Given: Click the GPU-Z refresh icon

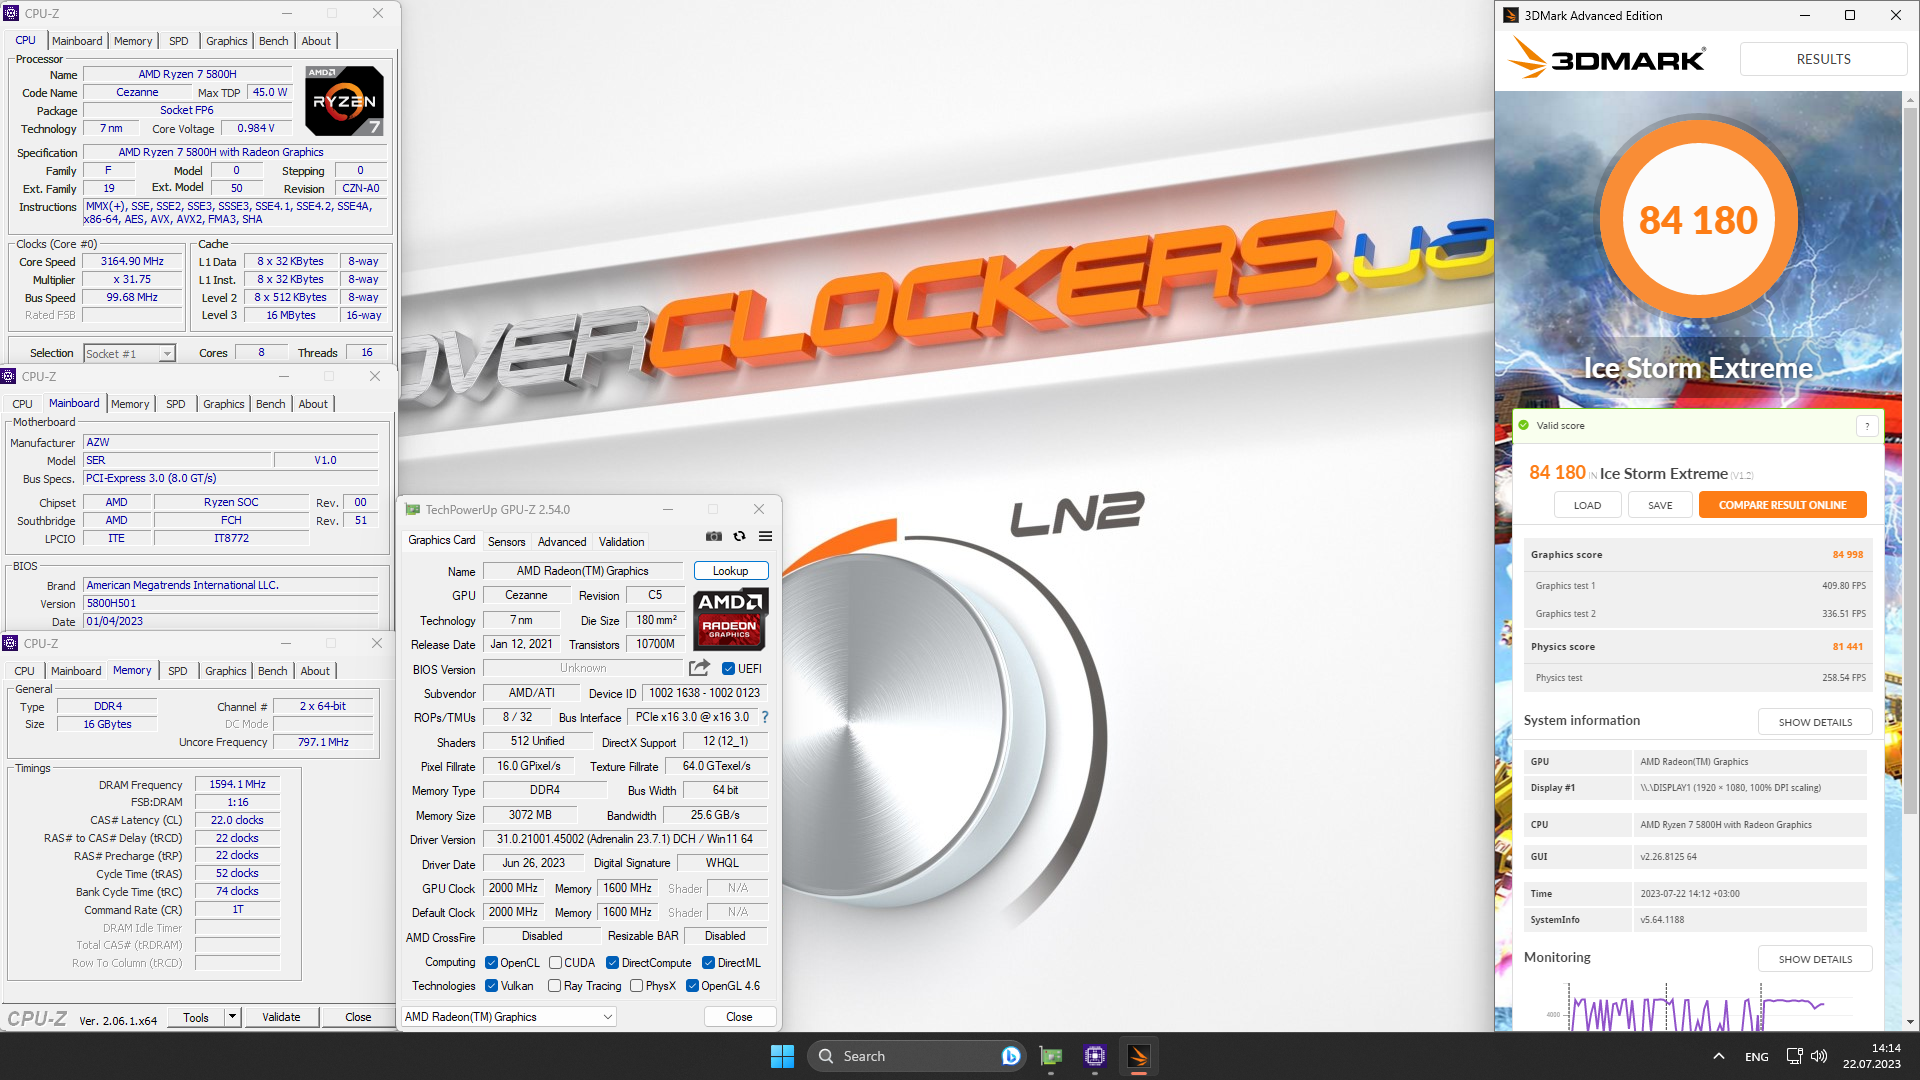Looking at the screenshot, I should [x=740, y=537].
